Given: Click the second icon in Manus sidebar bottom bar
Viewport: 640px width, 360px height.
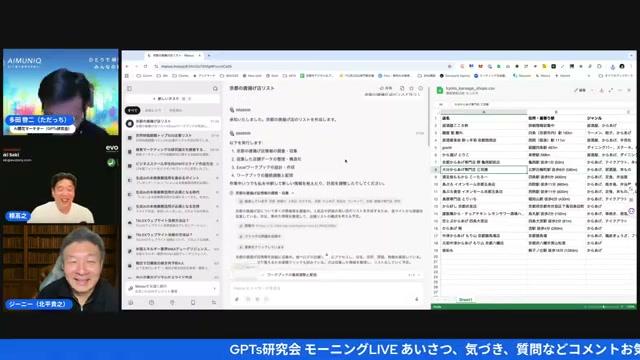Looking at the screenshot, I should [151, 302].
